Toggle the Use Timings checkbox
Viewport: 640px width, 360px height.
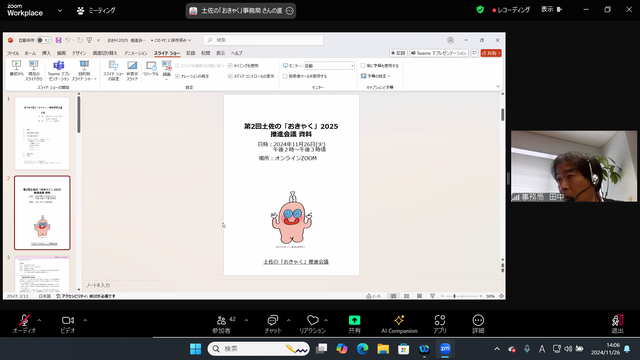pyautogui.click(x=230, y=66)
